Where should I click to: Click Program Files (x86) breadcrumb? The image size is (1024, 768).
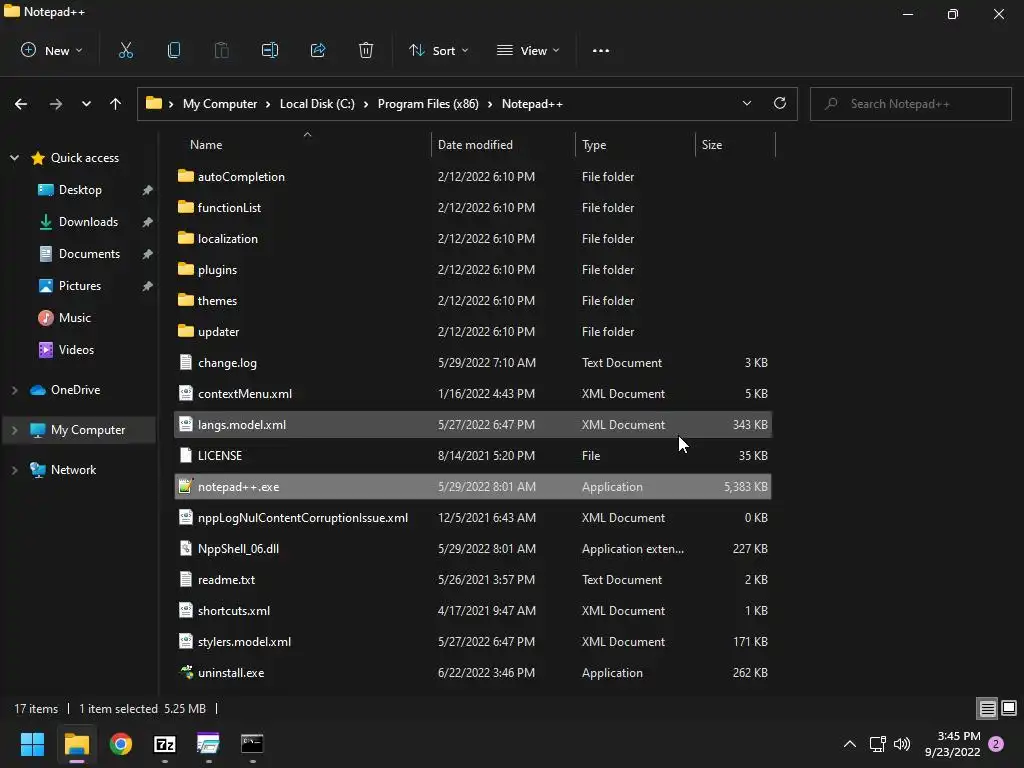[428, 104]
